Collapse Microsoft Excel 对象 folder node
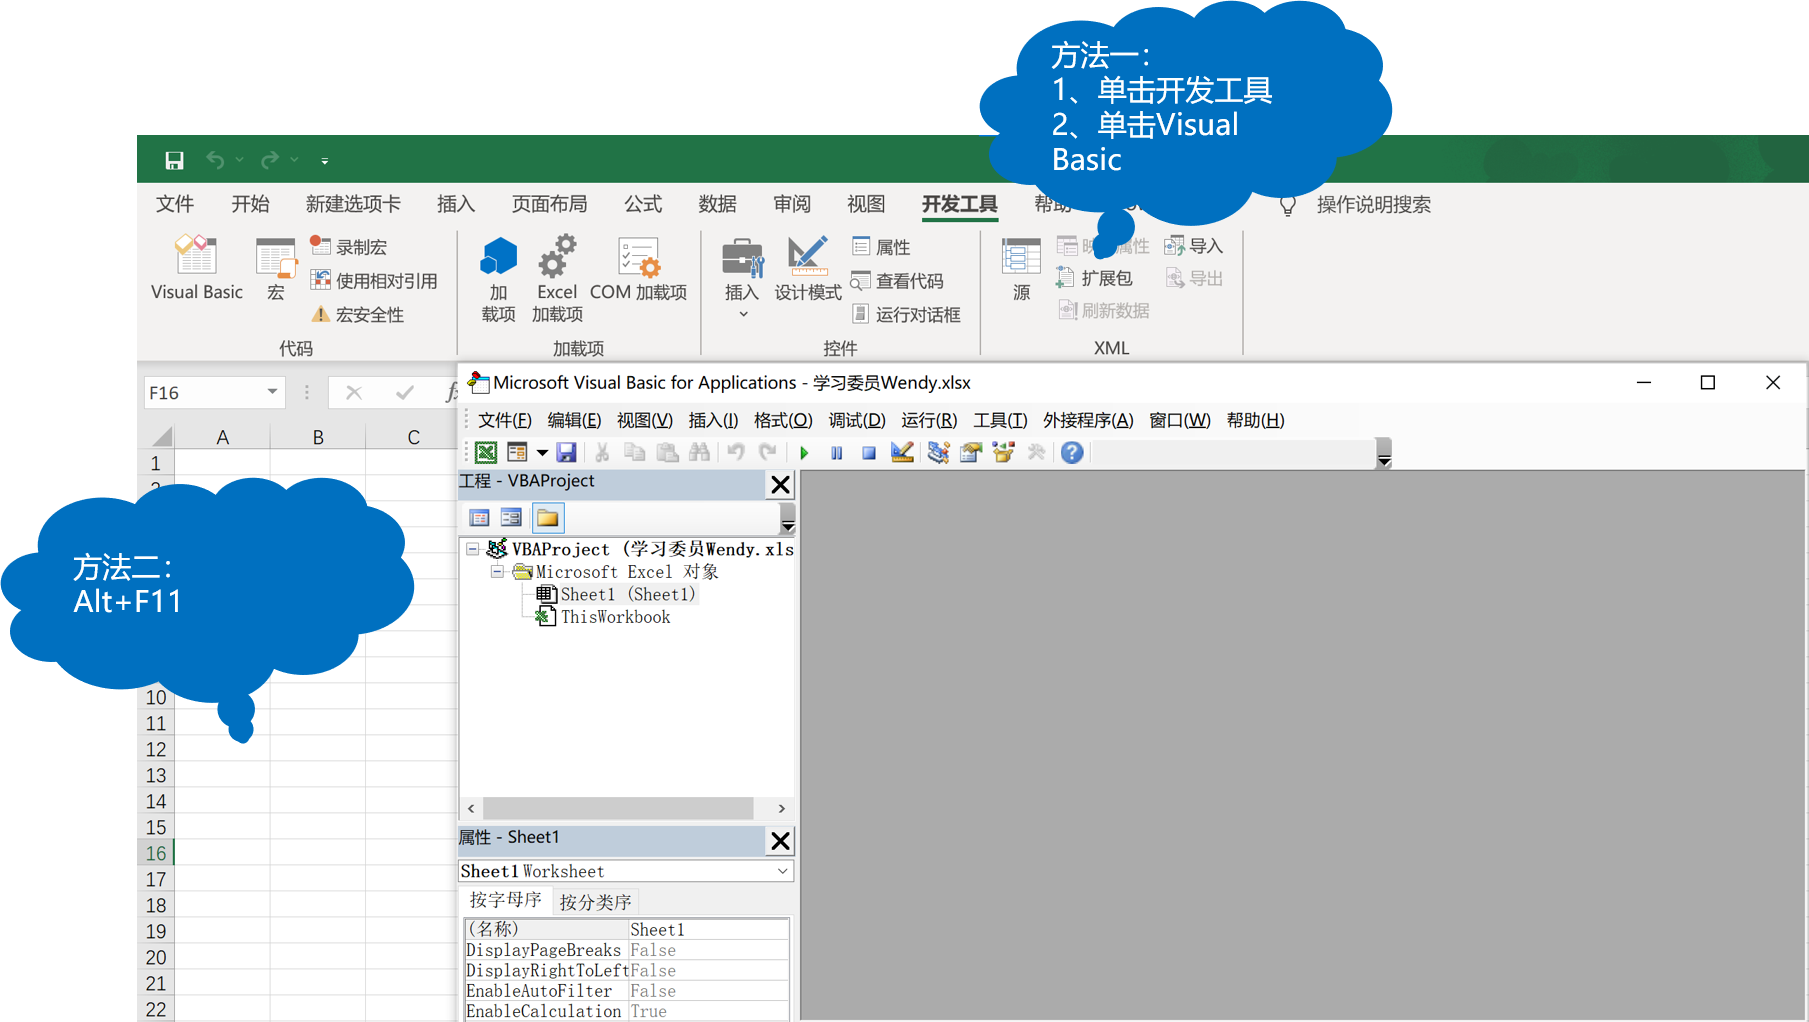Screen dimensions: 1809x1022 tap(497, 571)
